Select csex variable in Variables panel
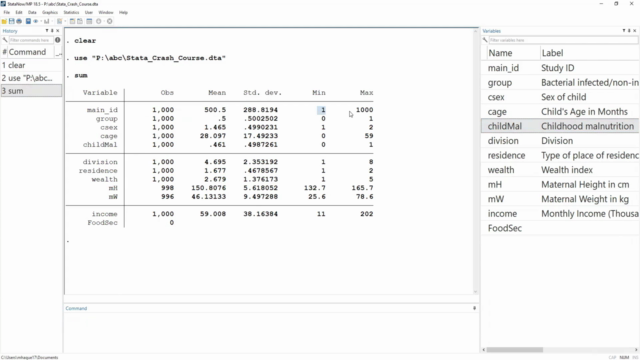Viewport: 640px width, 360px height. pyautogui.click(x=560, y=97)
